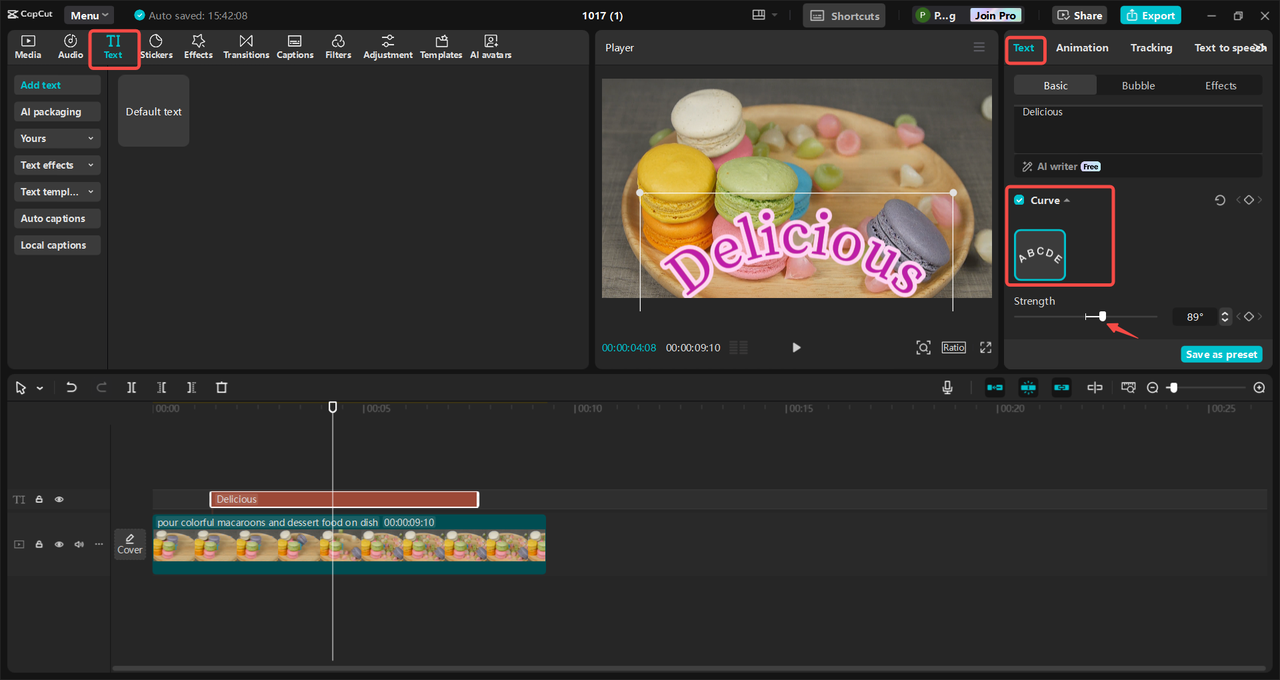Open the Stickers panel
Image resolution: width=1280 pixels, height=680 pixels.
156,46
